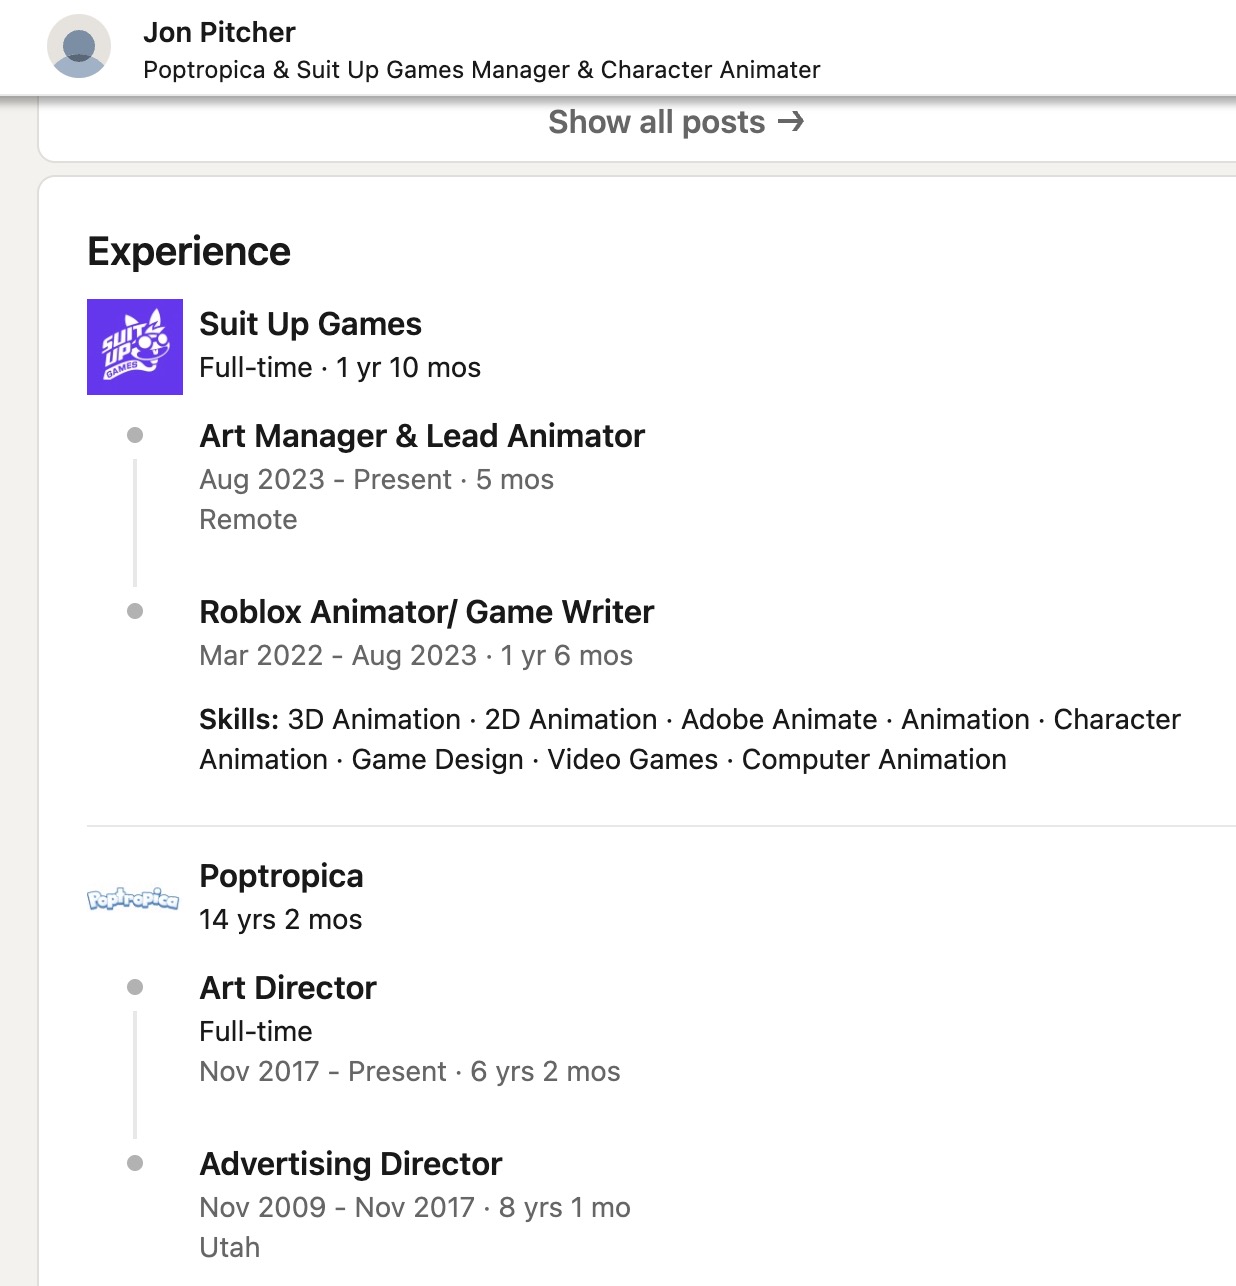Open the Poptropica company page
This screenshot has width=1236, height=1286.
281,876
